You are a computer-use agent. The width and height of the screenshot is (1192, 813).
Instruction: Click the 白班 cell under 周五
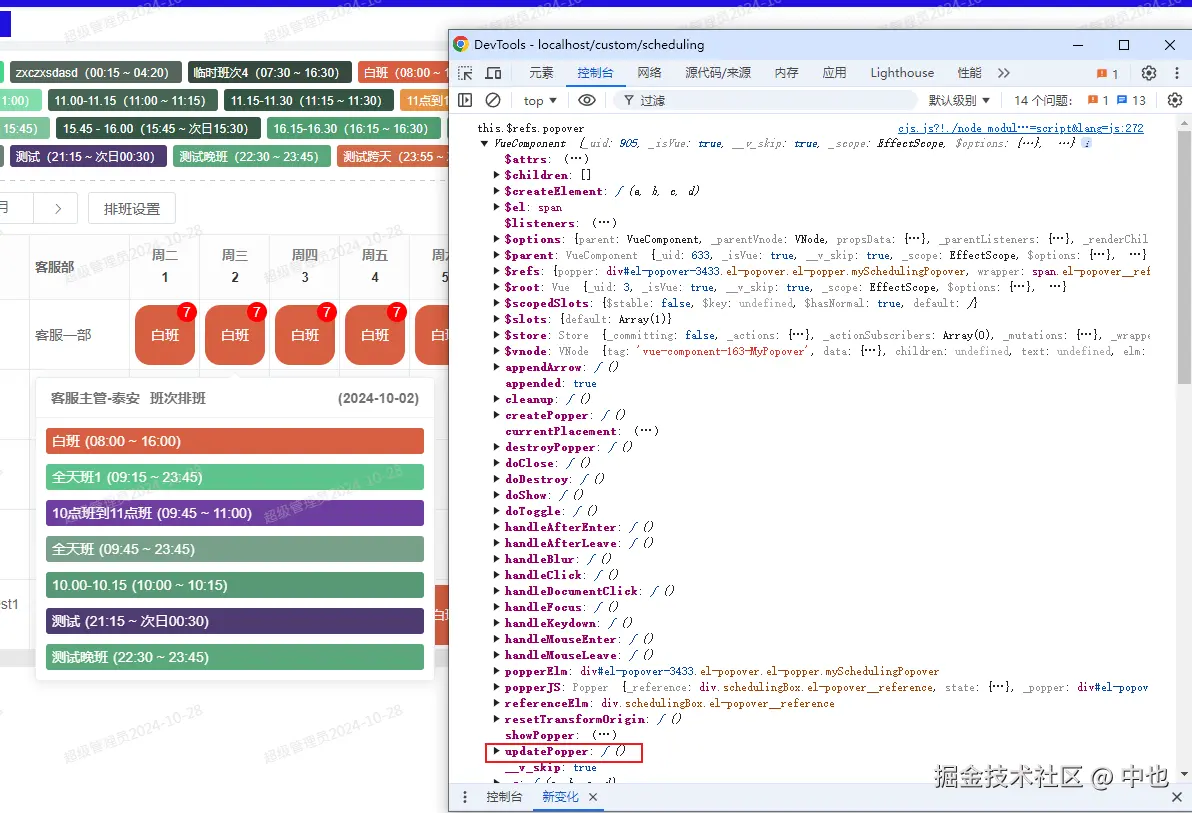375,335
